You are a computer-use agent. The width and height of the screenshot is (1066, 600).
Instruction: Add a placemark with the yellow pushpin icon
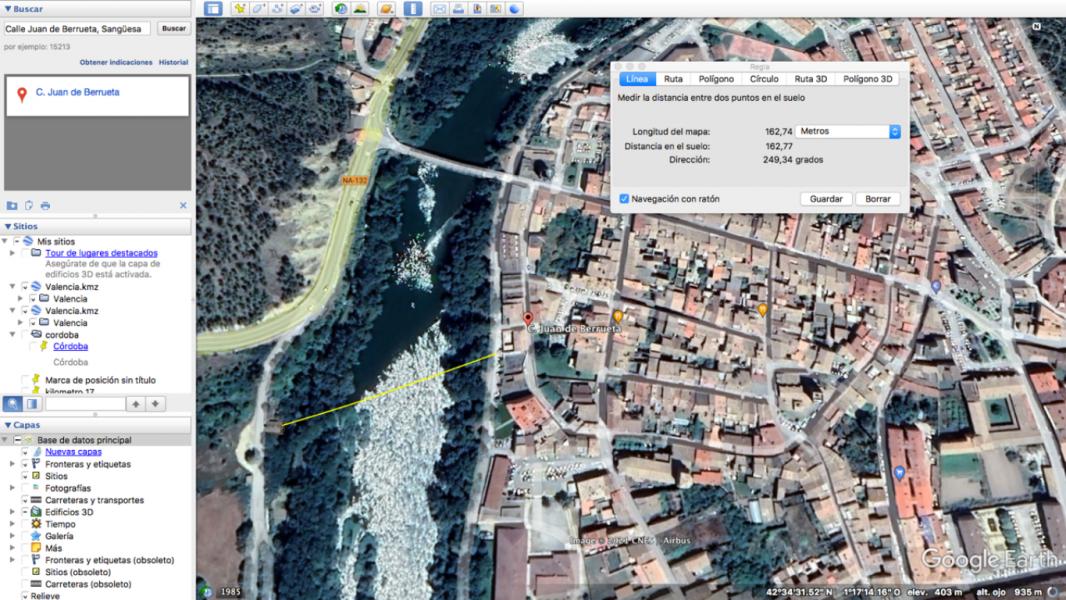(x=240, y=8)
